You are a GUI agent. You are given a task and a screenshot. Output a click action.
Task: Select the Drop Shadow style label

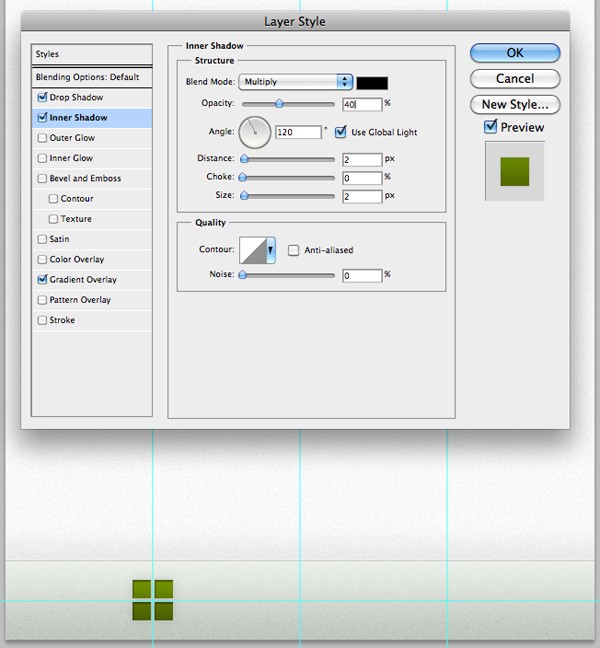pos(76,97)
